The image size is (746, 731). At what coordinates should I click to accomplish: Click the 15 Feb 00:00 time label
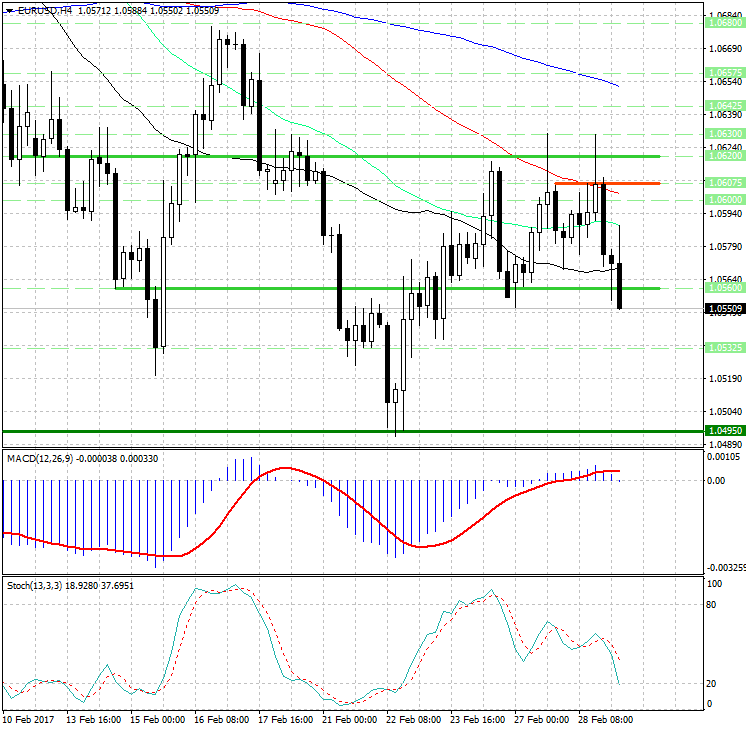pyautogui.click(x=157, y=720)
